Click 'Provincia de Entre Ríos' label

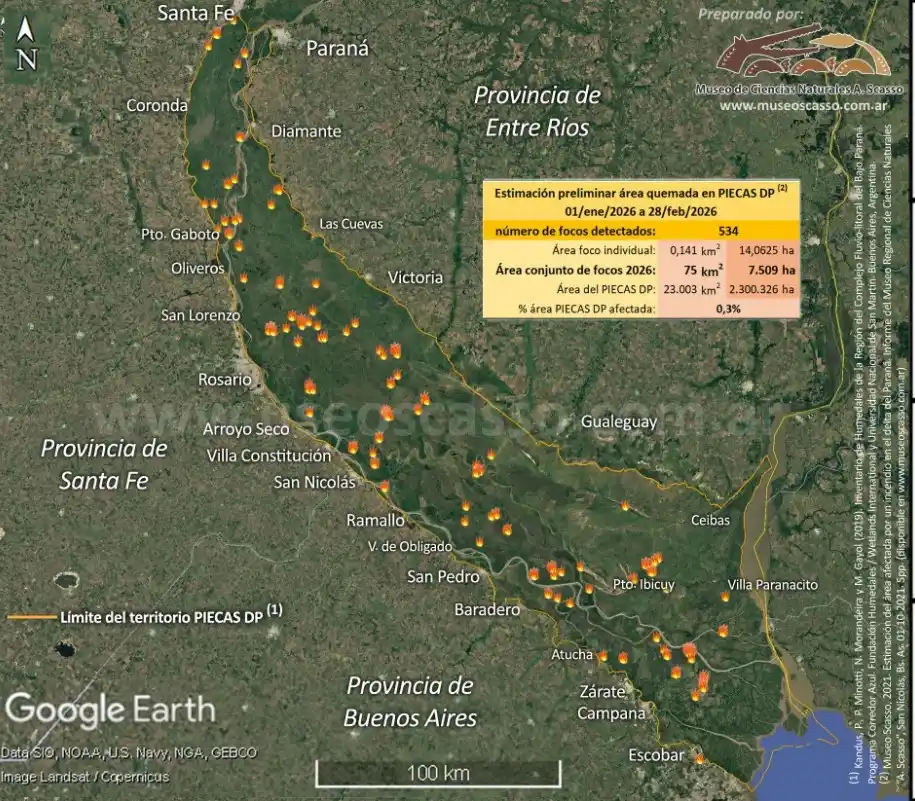(x=537, y=111)
